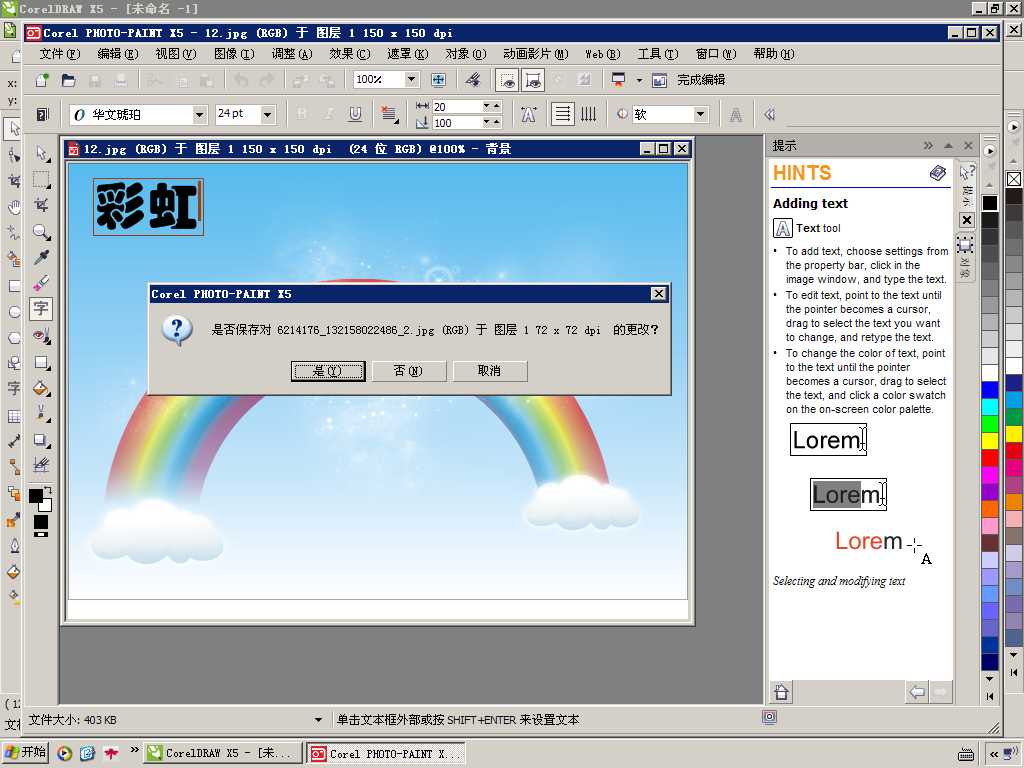Click the property bar options icon at far left
This screenshot has height=768, width=1024.
(42, 115)
